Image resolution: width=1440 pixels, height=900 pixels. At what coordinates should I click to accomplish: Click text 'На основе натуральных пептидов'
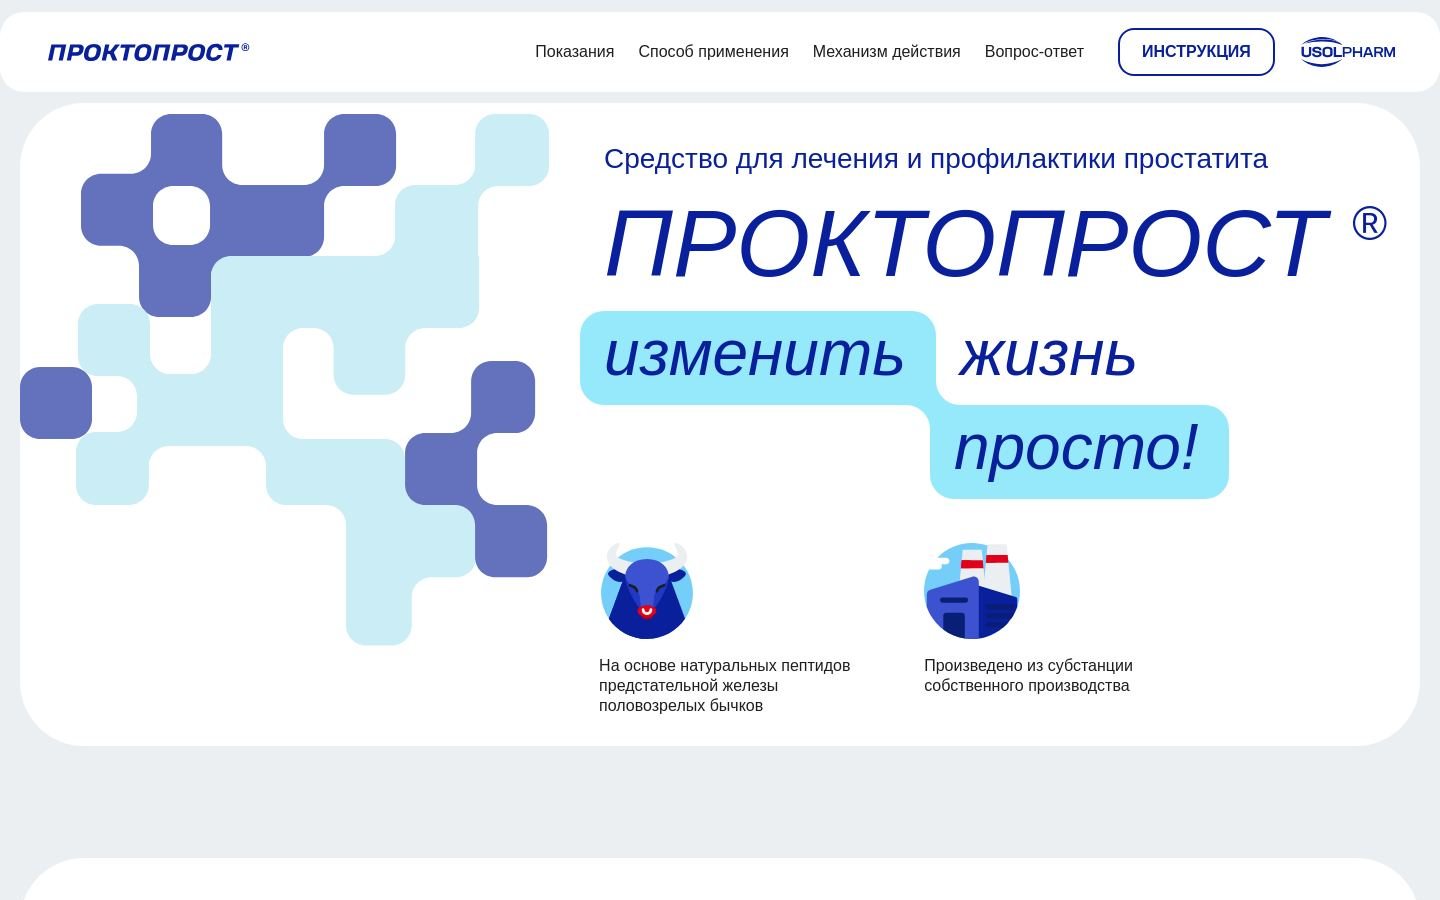[x=725, y=666]
